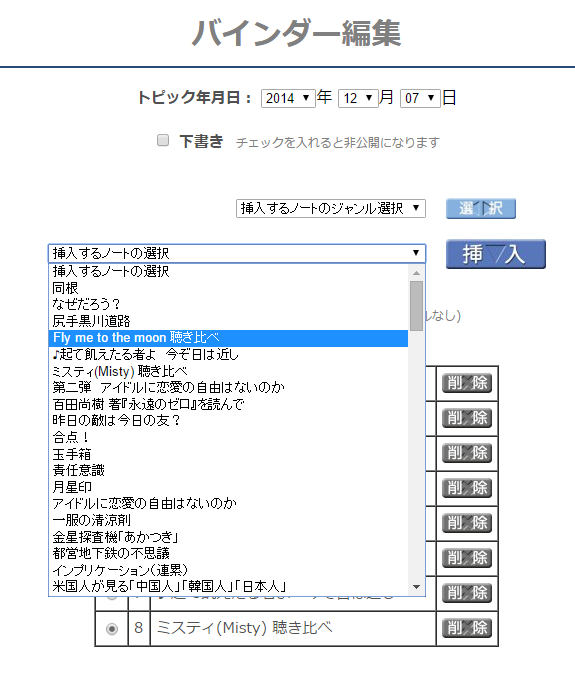This screenshot has width=575, height=675.
Task: Click the 挿入 insert button
Action: click(495, 254)
